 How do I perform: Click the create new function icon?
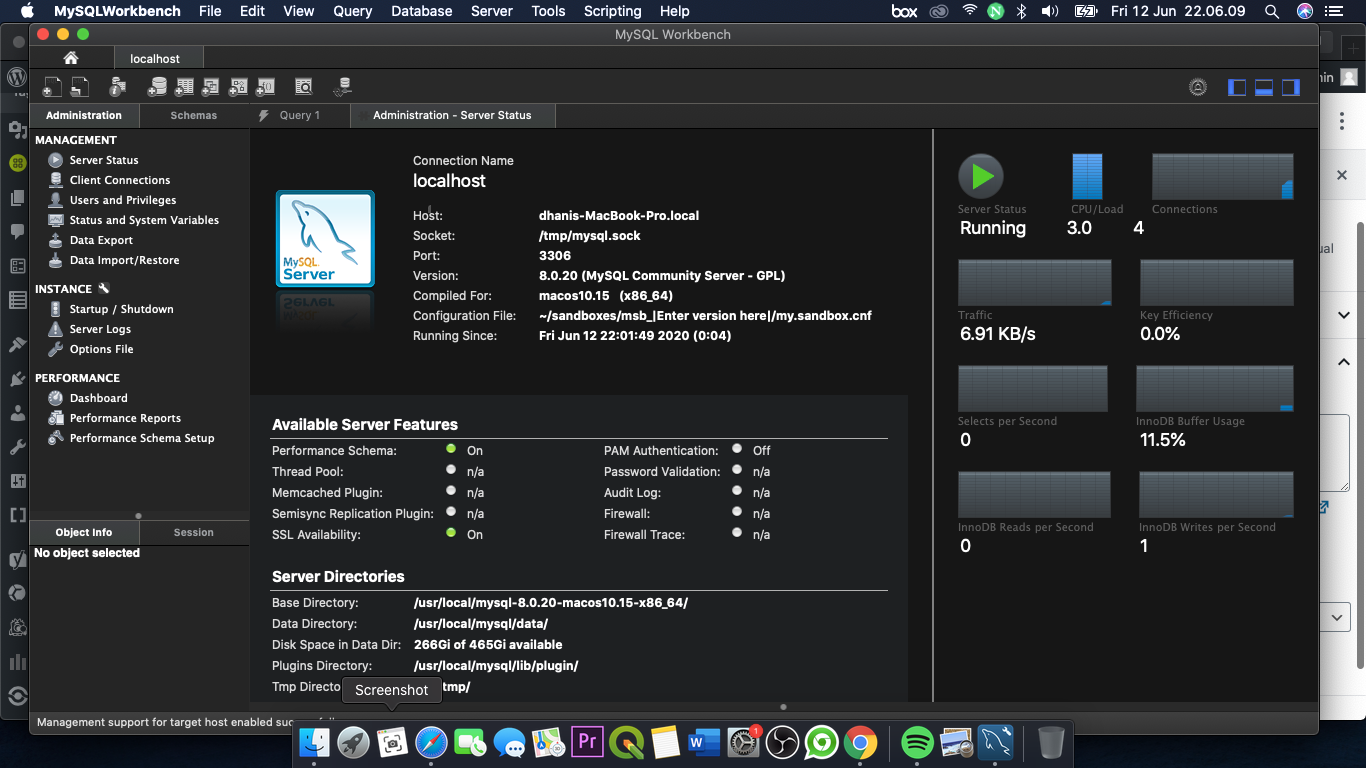click(x=265, y=87)
